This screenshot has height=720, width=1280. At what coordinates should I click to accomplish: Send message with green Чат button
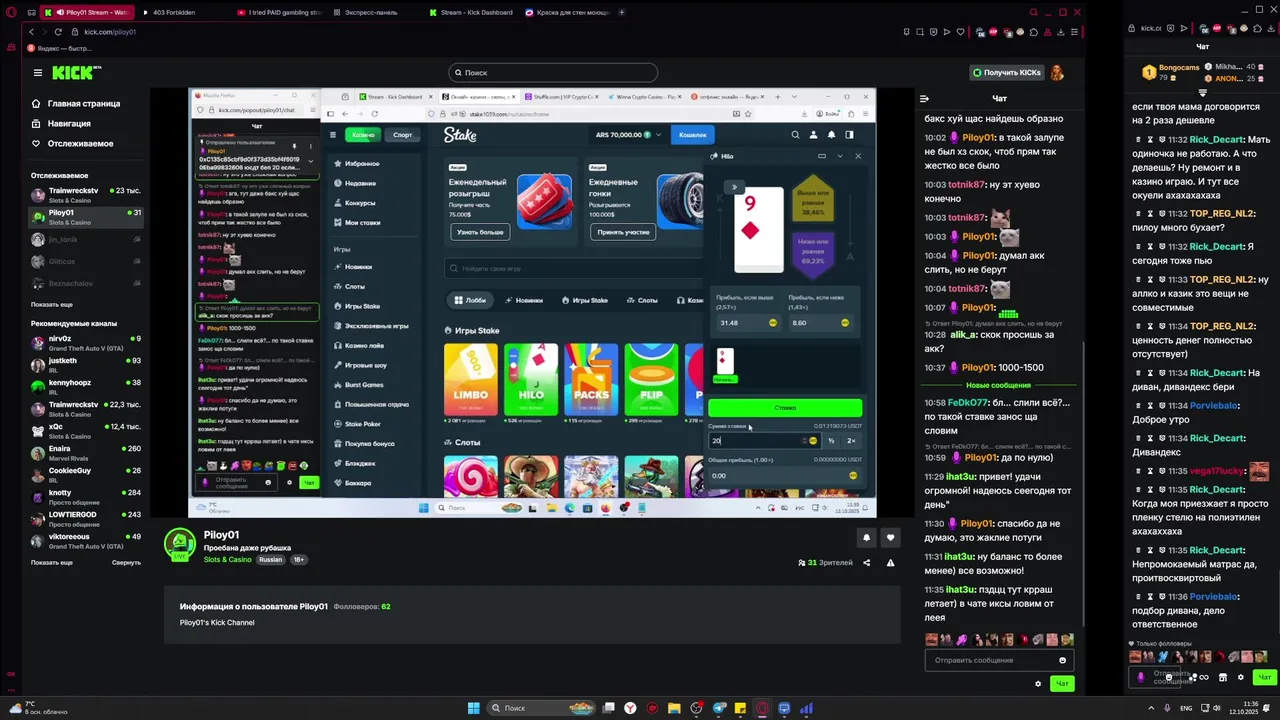[1062, 684]
